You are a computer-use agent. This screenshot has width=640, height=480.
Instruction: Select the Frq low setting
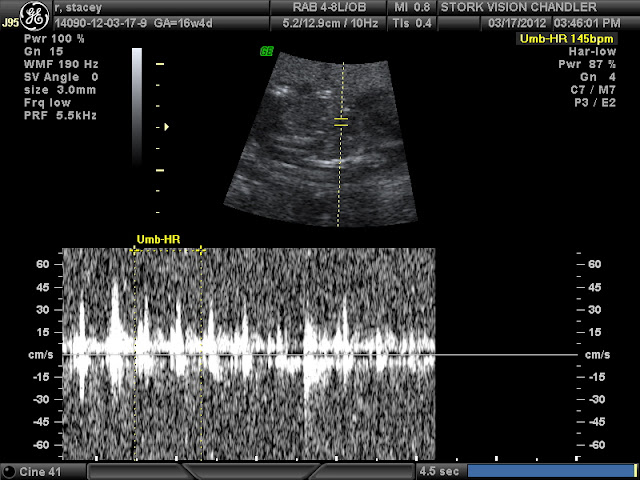tap(47, 102)
